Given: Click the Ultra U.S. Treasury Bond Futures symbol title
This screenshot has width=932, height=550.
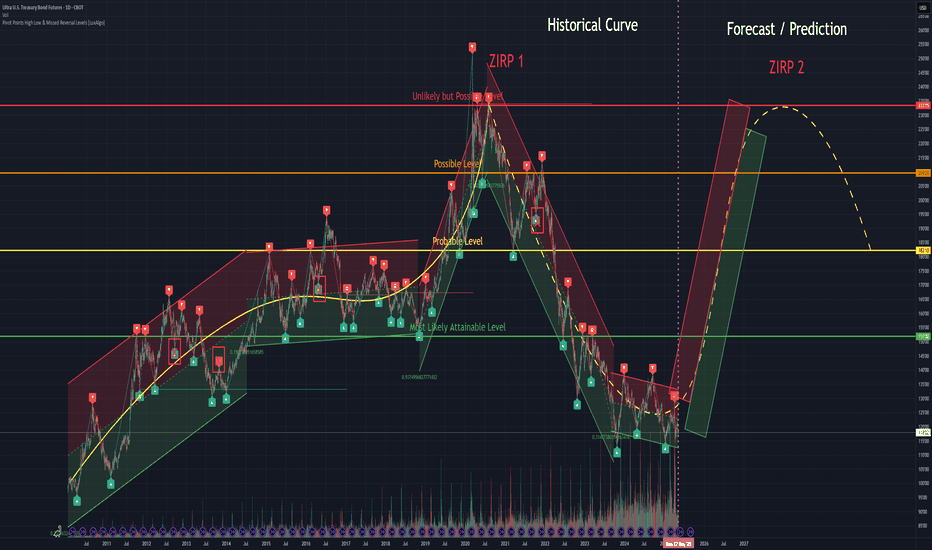Looking at the screenshot, I should pos(43,7).
